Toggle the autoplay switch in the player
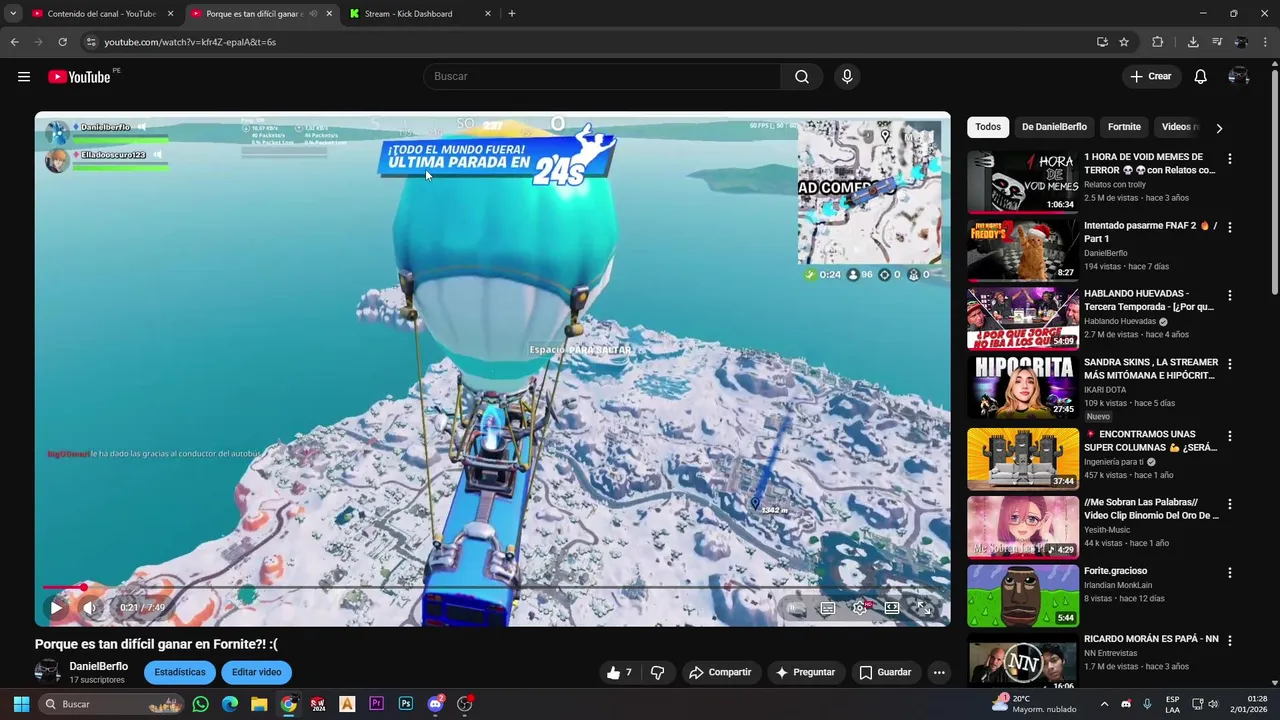This screenshot has height=720, width=1280. coord(795,607)
